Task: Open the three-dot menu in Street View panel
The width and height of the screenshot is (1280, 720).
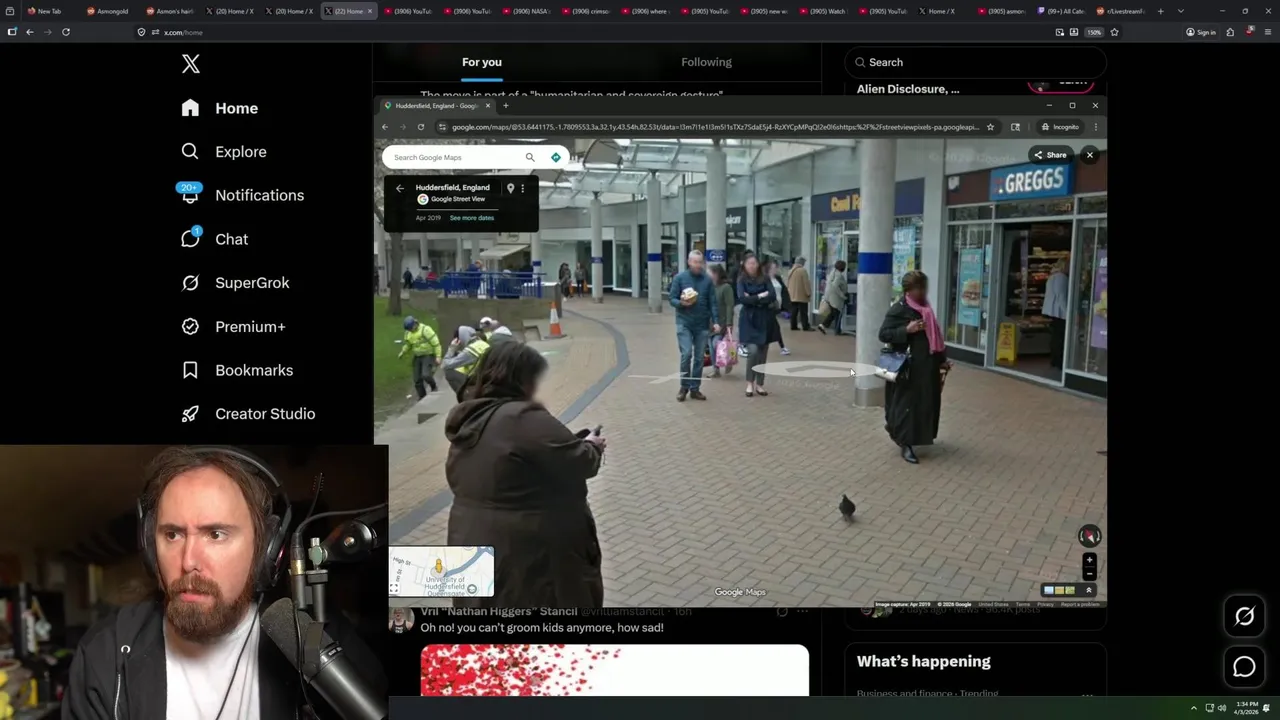Action: [522, 188]
